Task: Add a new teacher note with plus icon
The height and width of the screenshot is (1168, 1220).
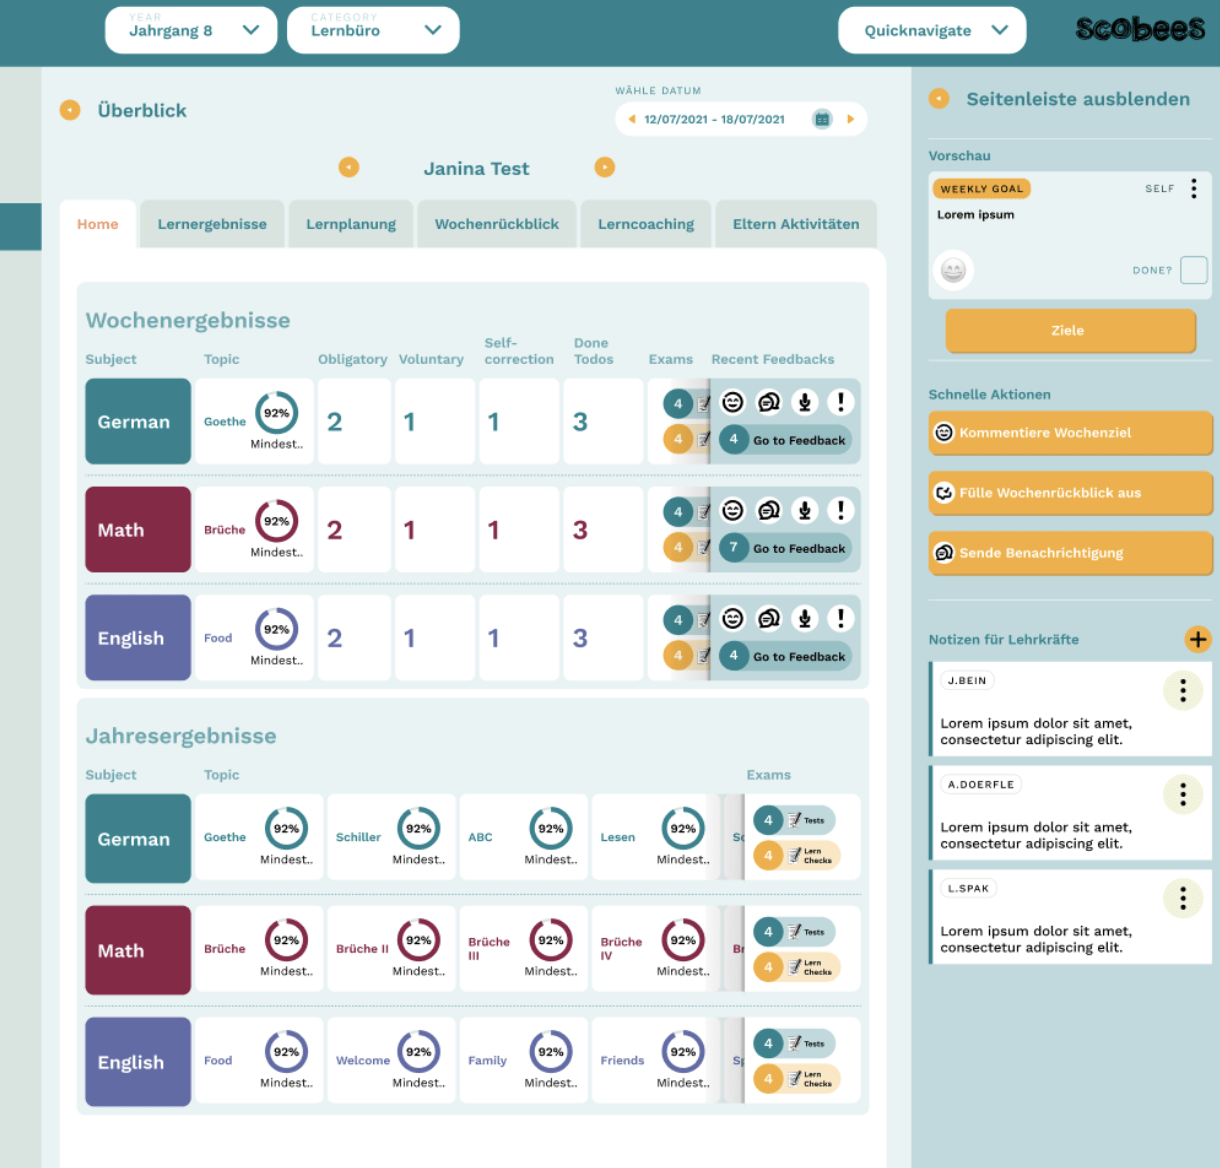Action: pos(1197,639)
